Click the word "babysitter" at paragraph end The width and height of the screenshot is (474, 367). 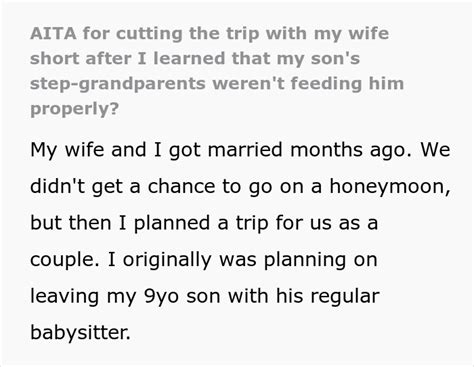click(79, 332)
